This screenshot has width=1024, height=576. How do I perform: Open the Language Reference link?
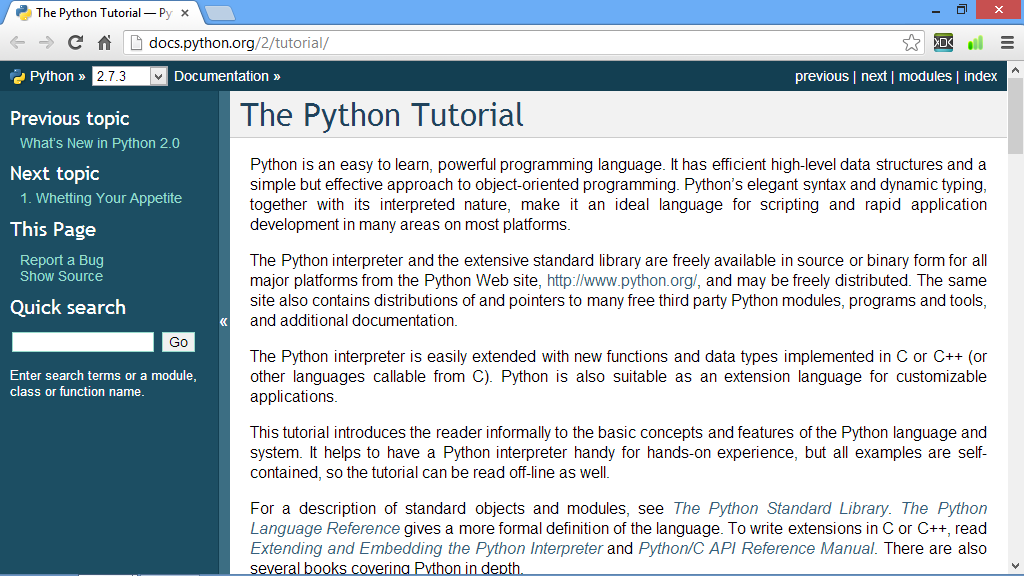click(x=325, y=529)
